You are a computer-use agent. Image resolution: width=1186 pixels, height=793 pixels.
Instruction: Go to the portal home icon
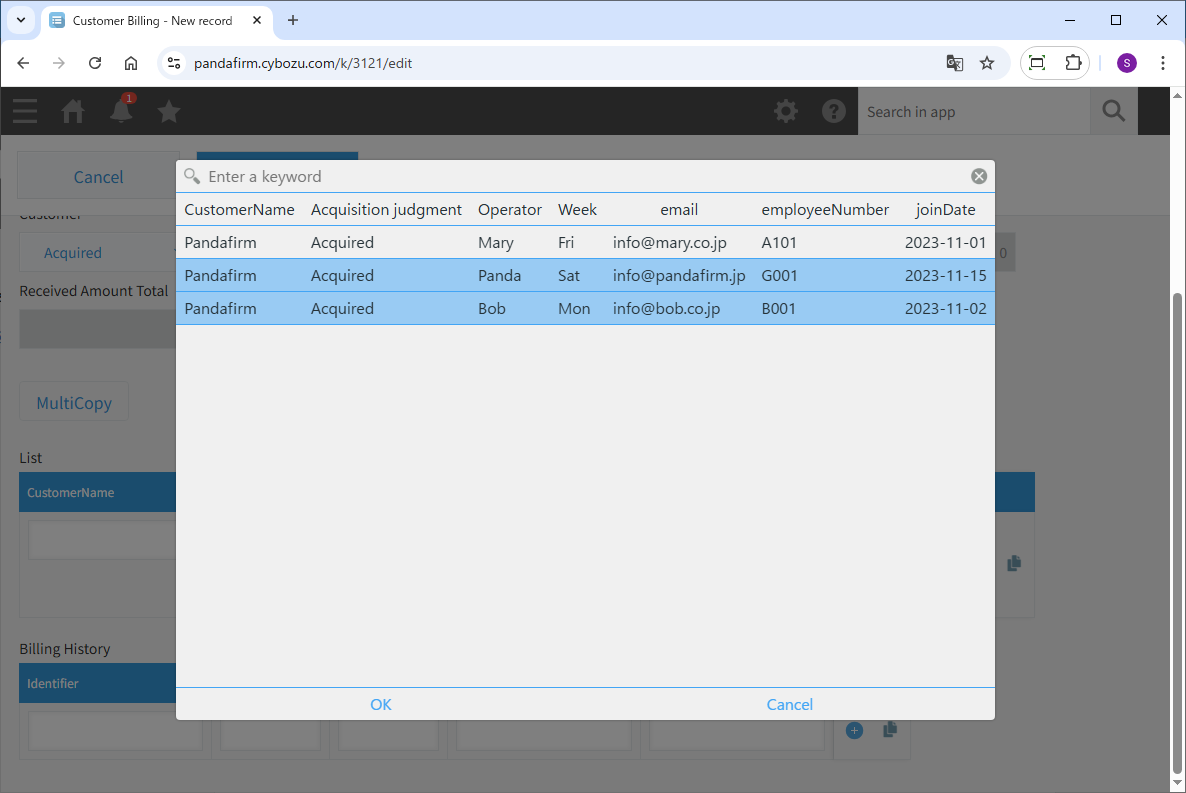coord(73,111)
